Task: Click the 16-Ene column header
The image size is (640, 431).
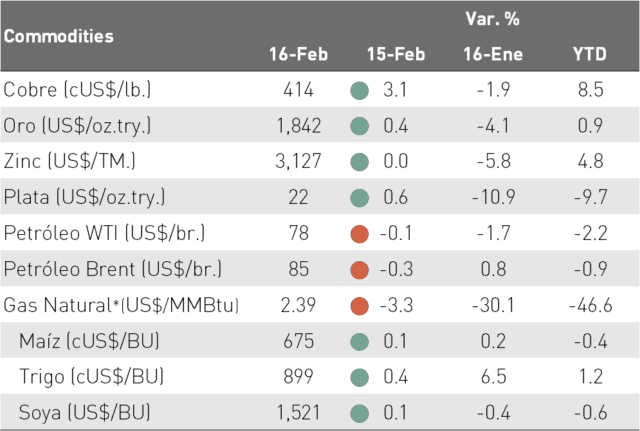Action: pyautogui.click(x=493, y=54)
